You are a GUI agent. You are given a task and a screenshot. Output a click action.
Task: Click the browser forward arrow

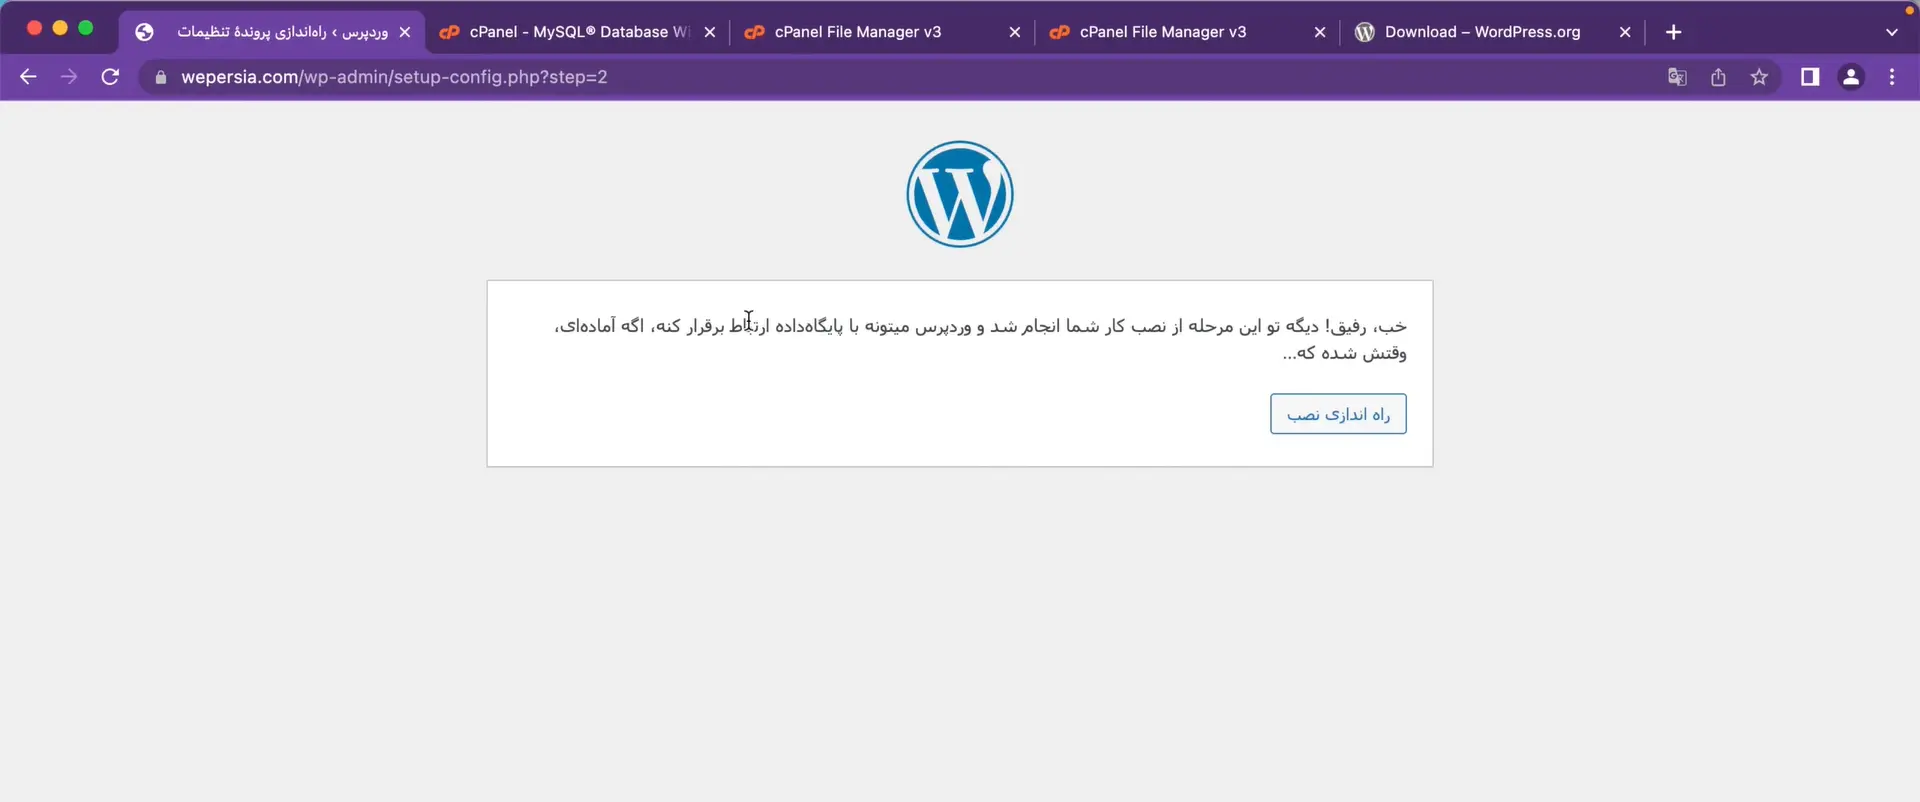click(x=69, y=77)
